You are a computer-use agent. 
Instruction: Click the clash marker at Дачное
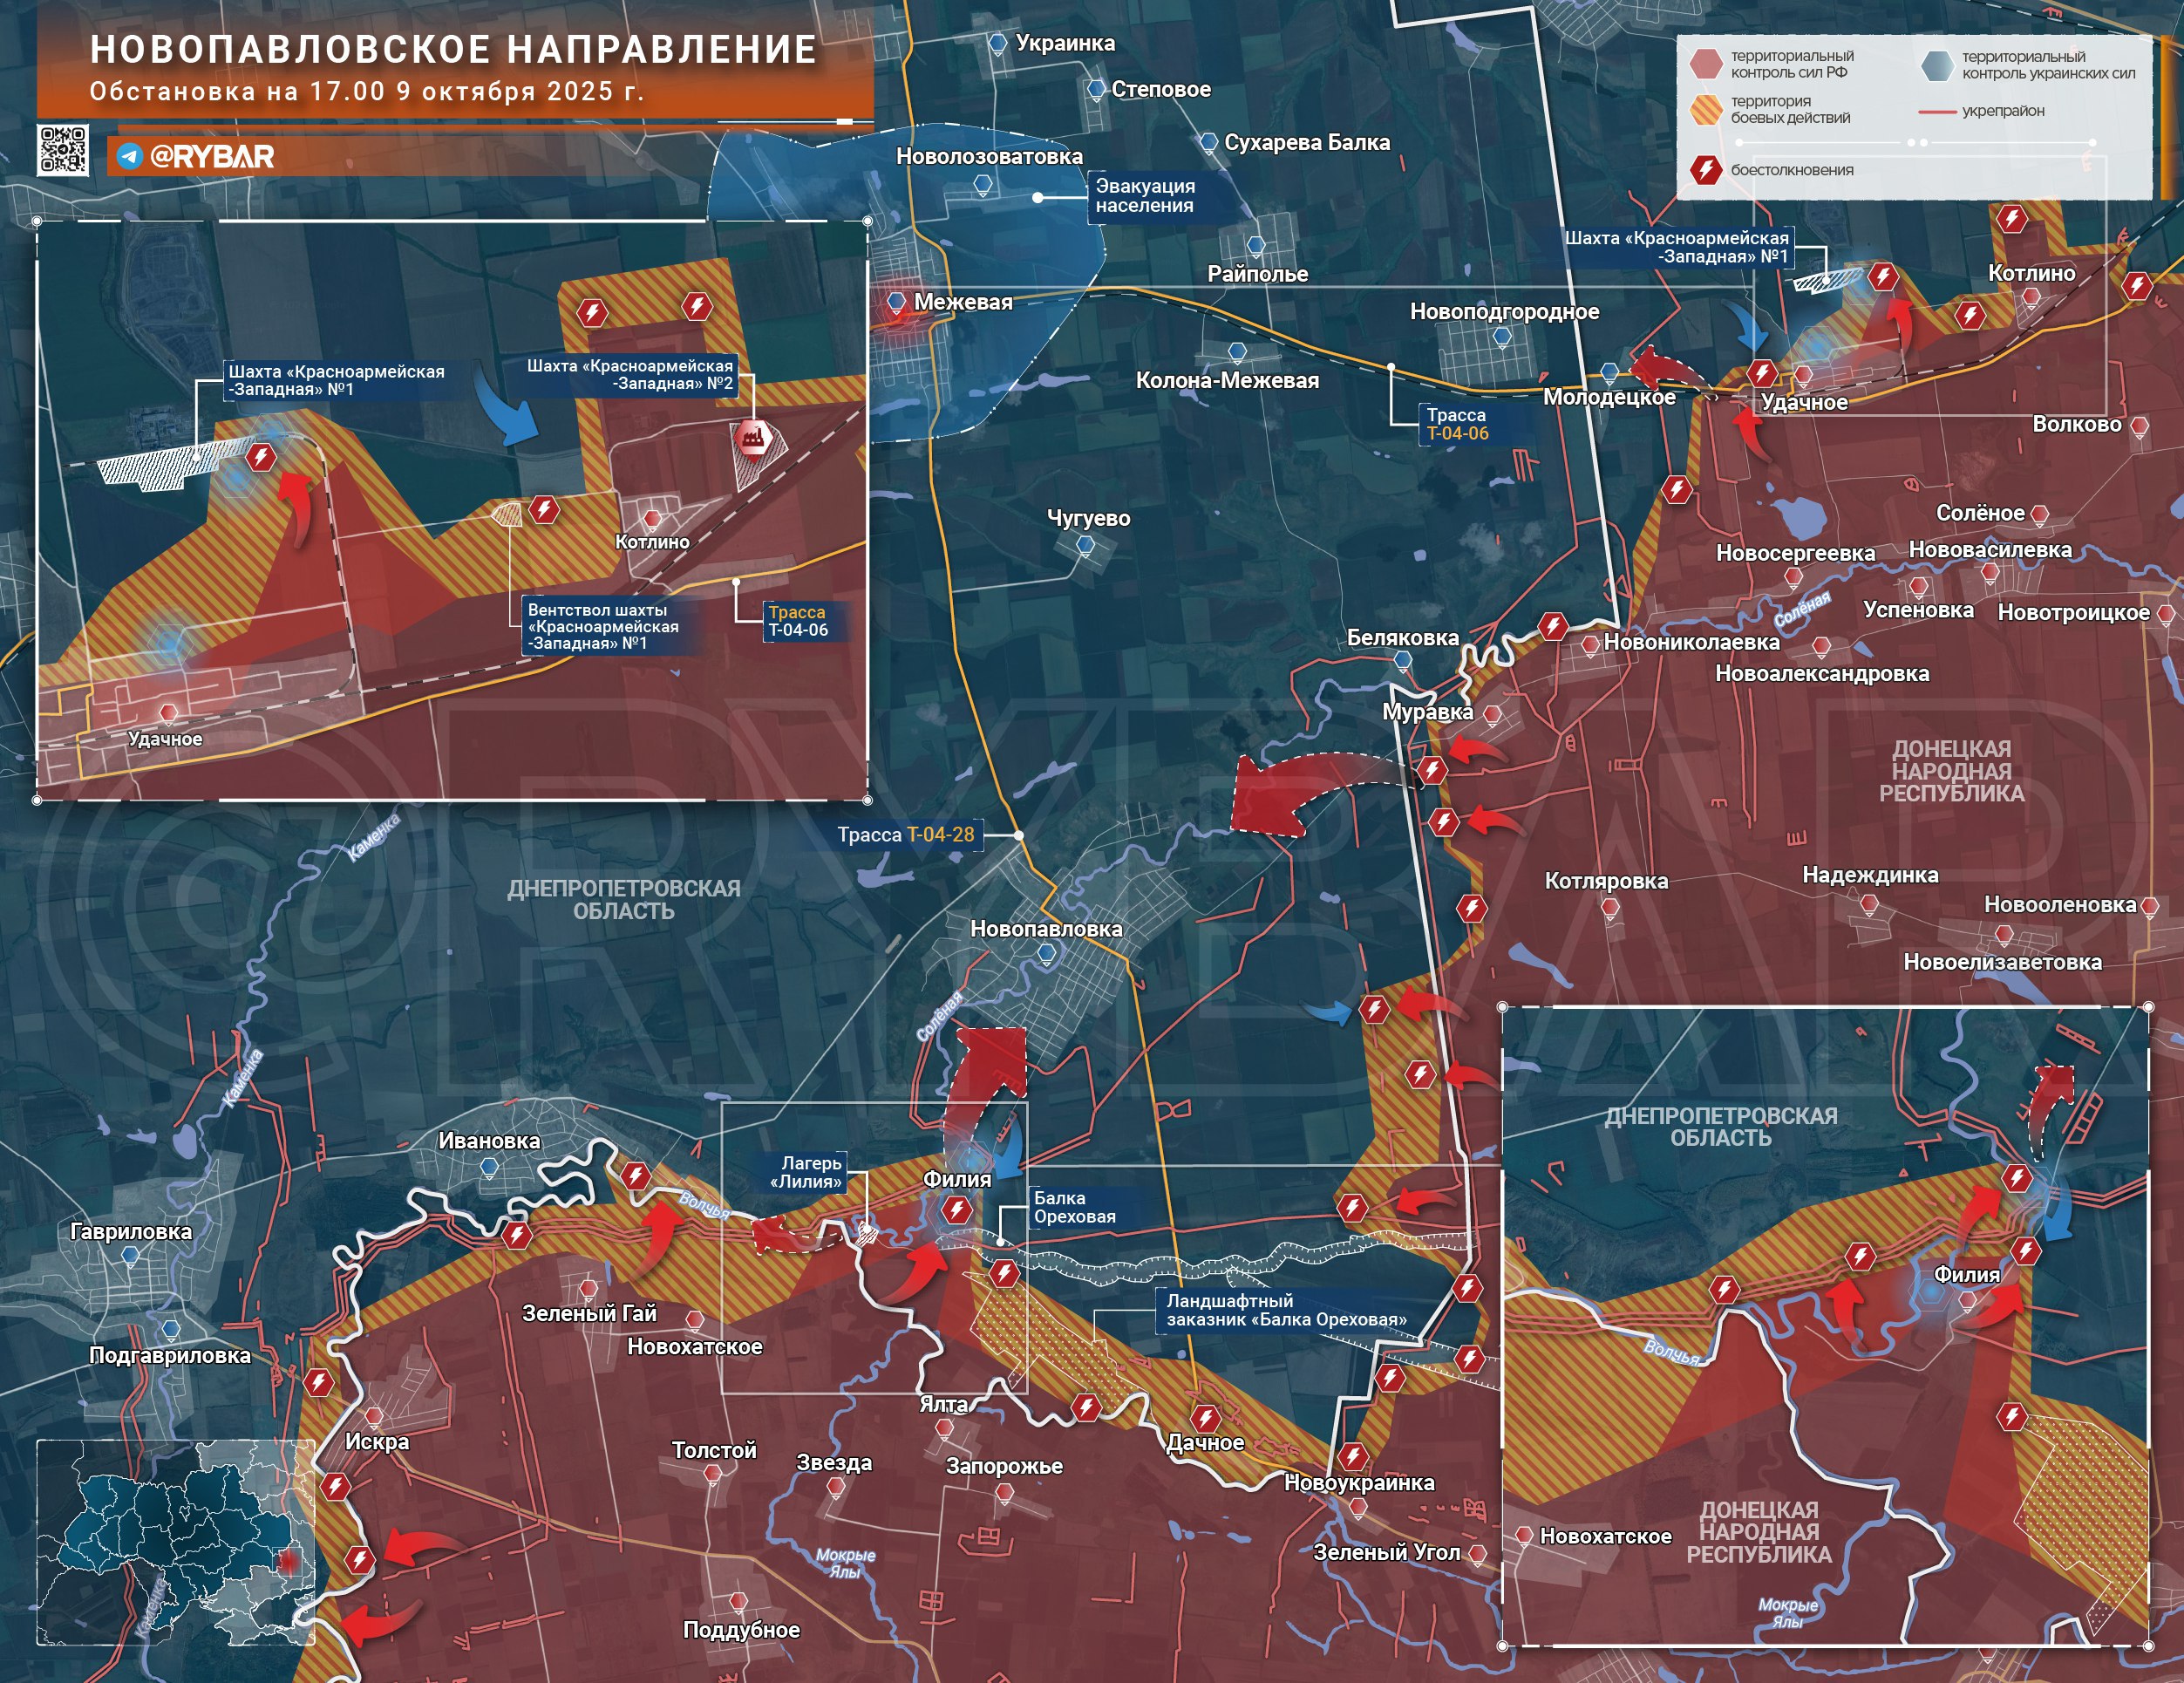click(x=1205, y=1418)
